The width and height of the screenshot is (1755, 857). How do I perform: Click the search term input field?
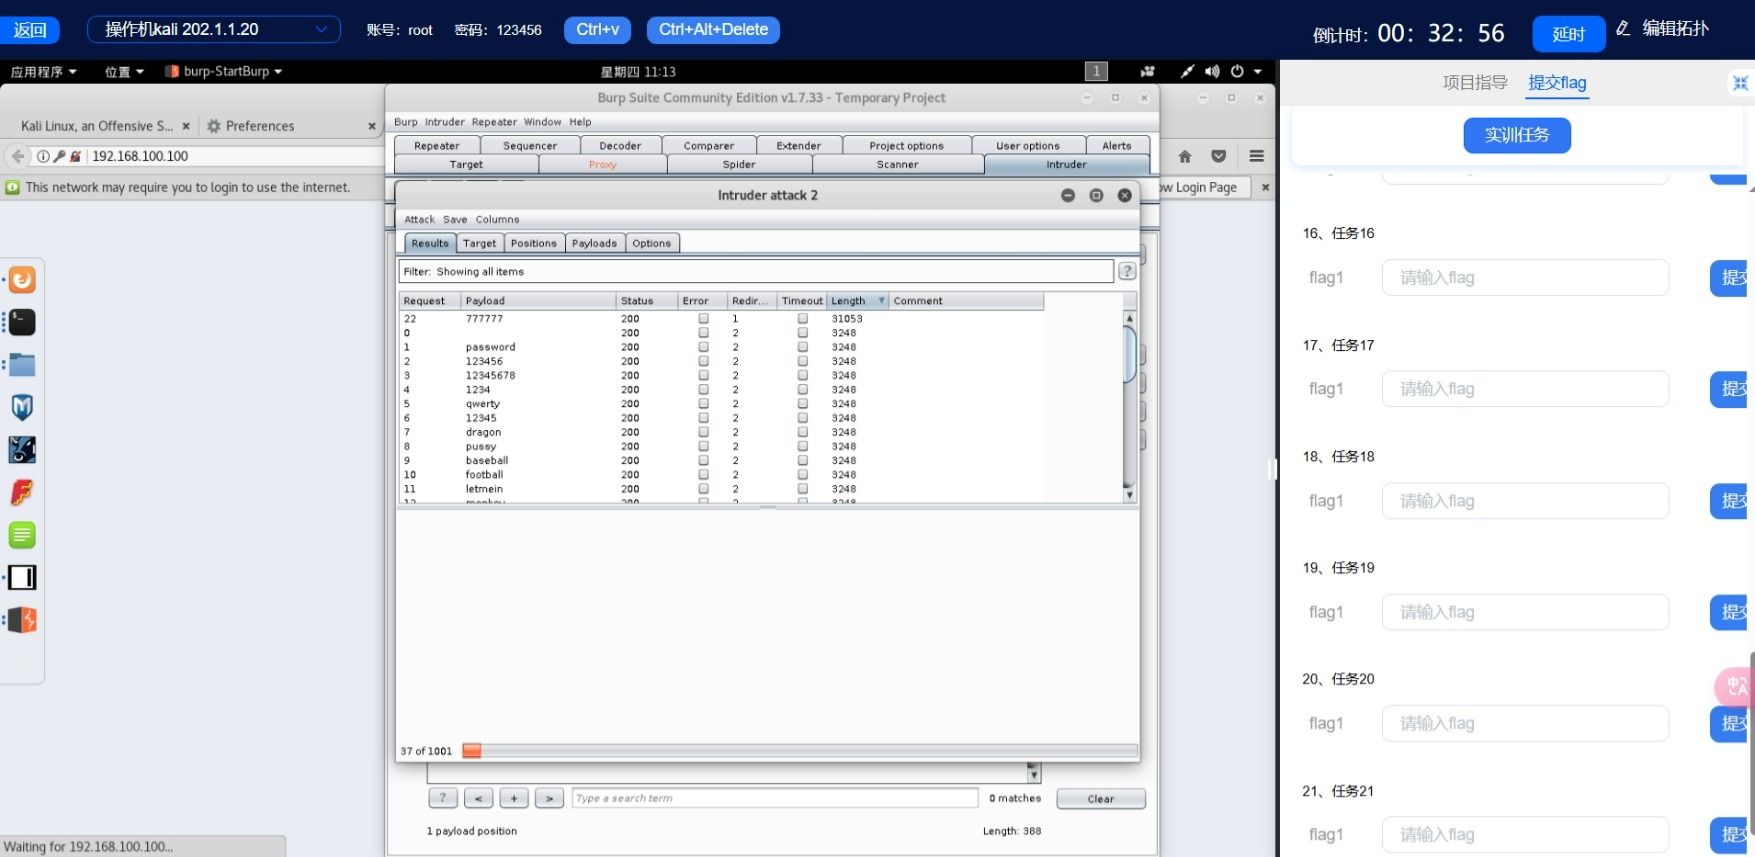tap(774, 798)
